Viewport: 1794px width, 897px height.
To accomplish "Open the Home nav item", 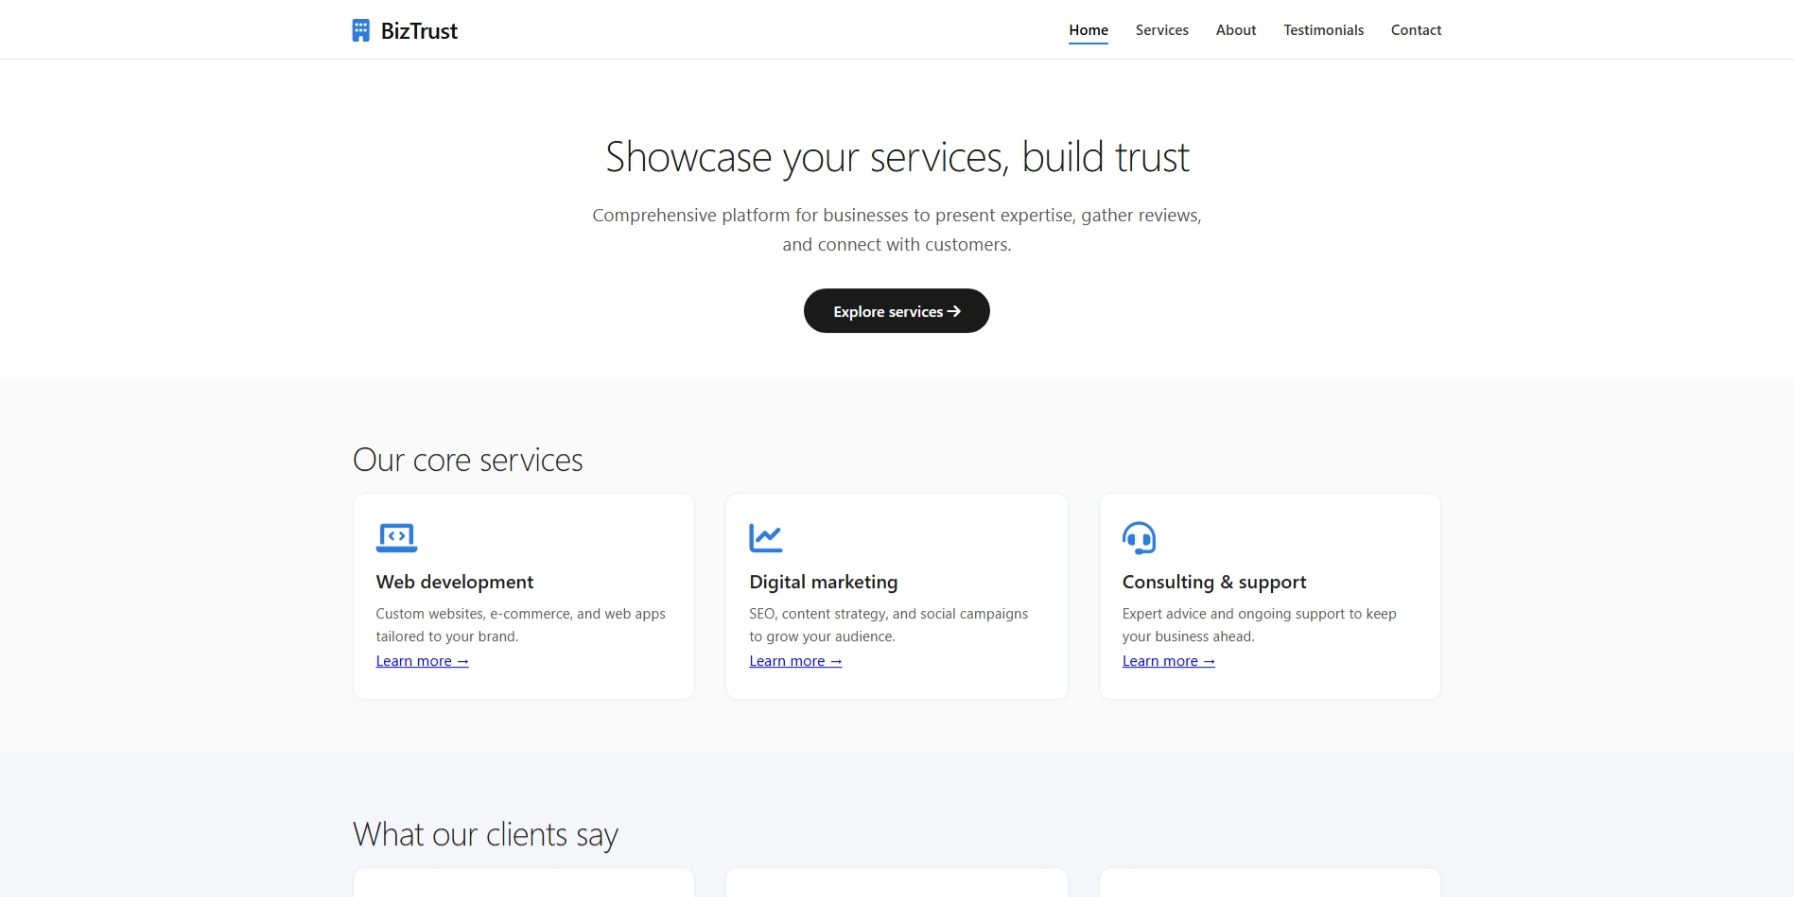I will (x=1088, y=30).
